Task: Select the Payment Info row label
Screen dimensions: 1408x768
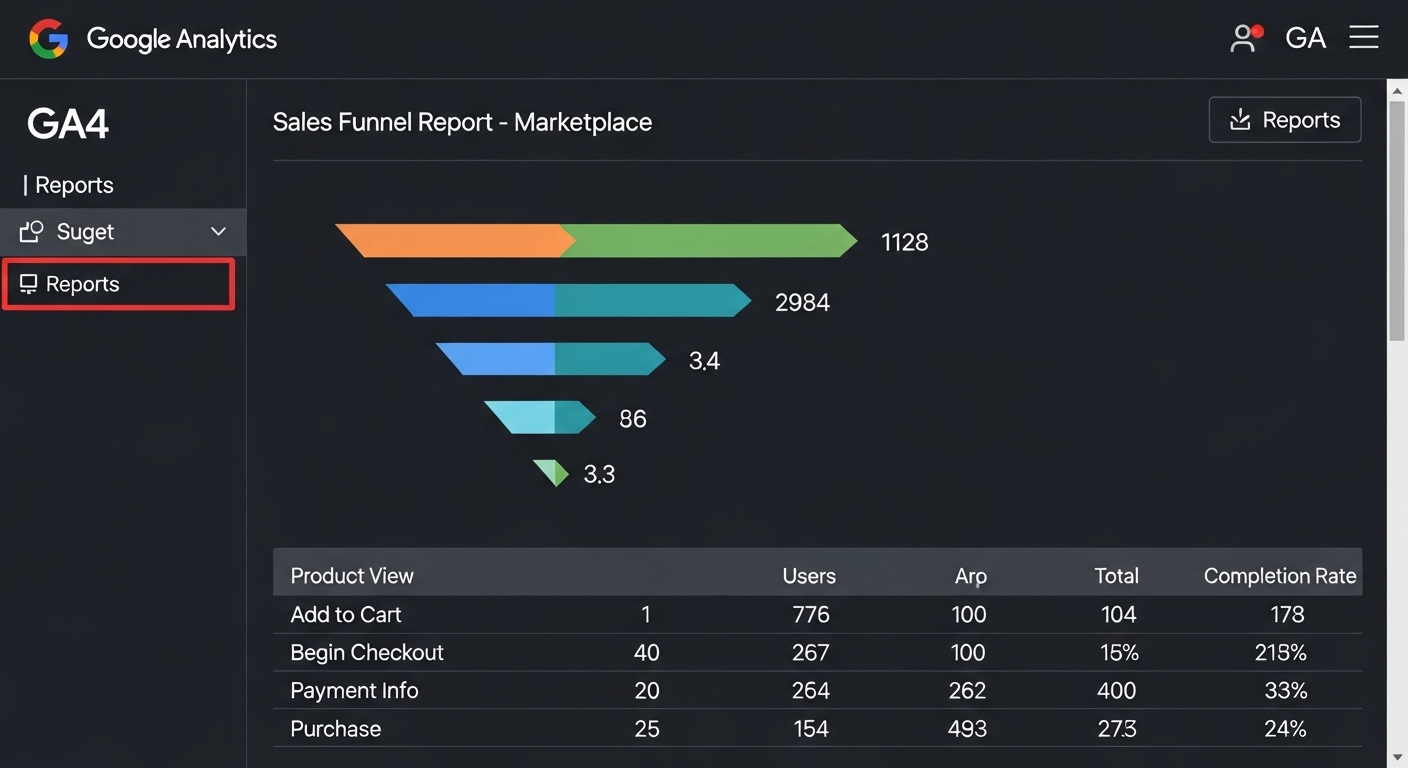Action: pos(354,691)
